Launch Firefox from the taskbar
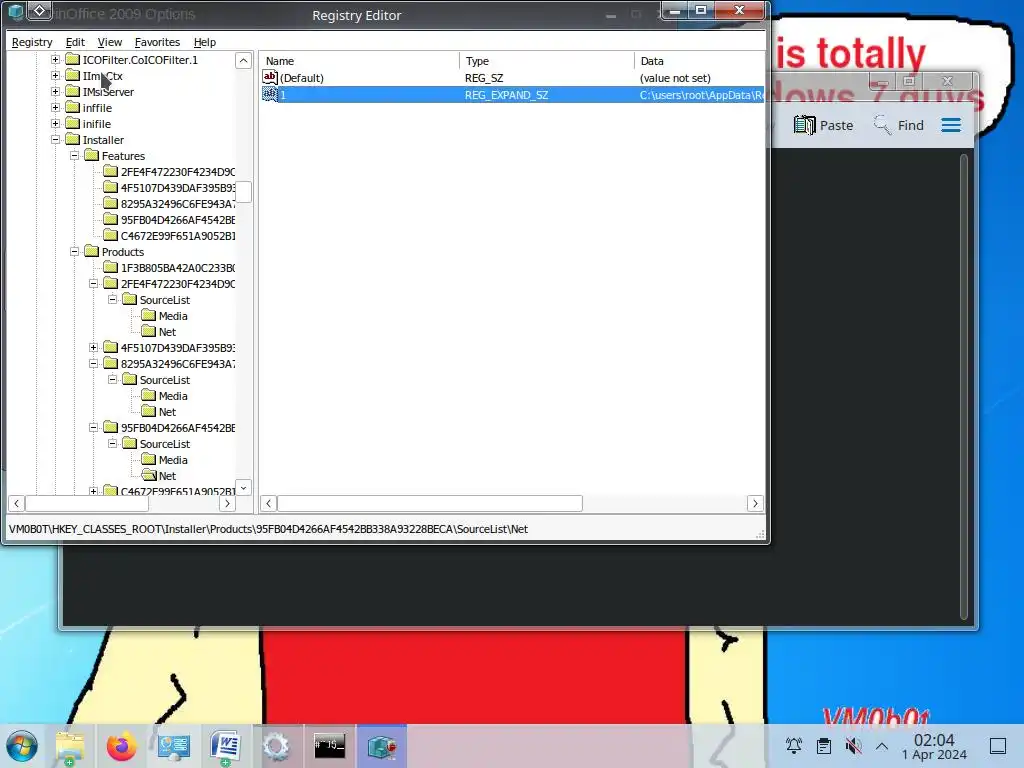Viewport: 1024px width, 768px height. (x=121, y=746)
